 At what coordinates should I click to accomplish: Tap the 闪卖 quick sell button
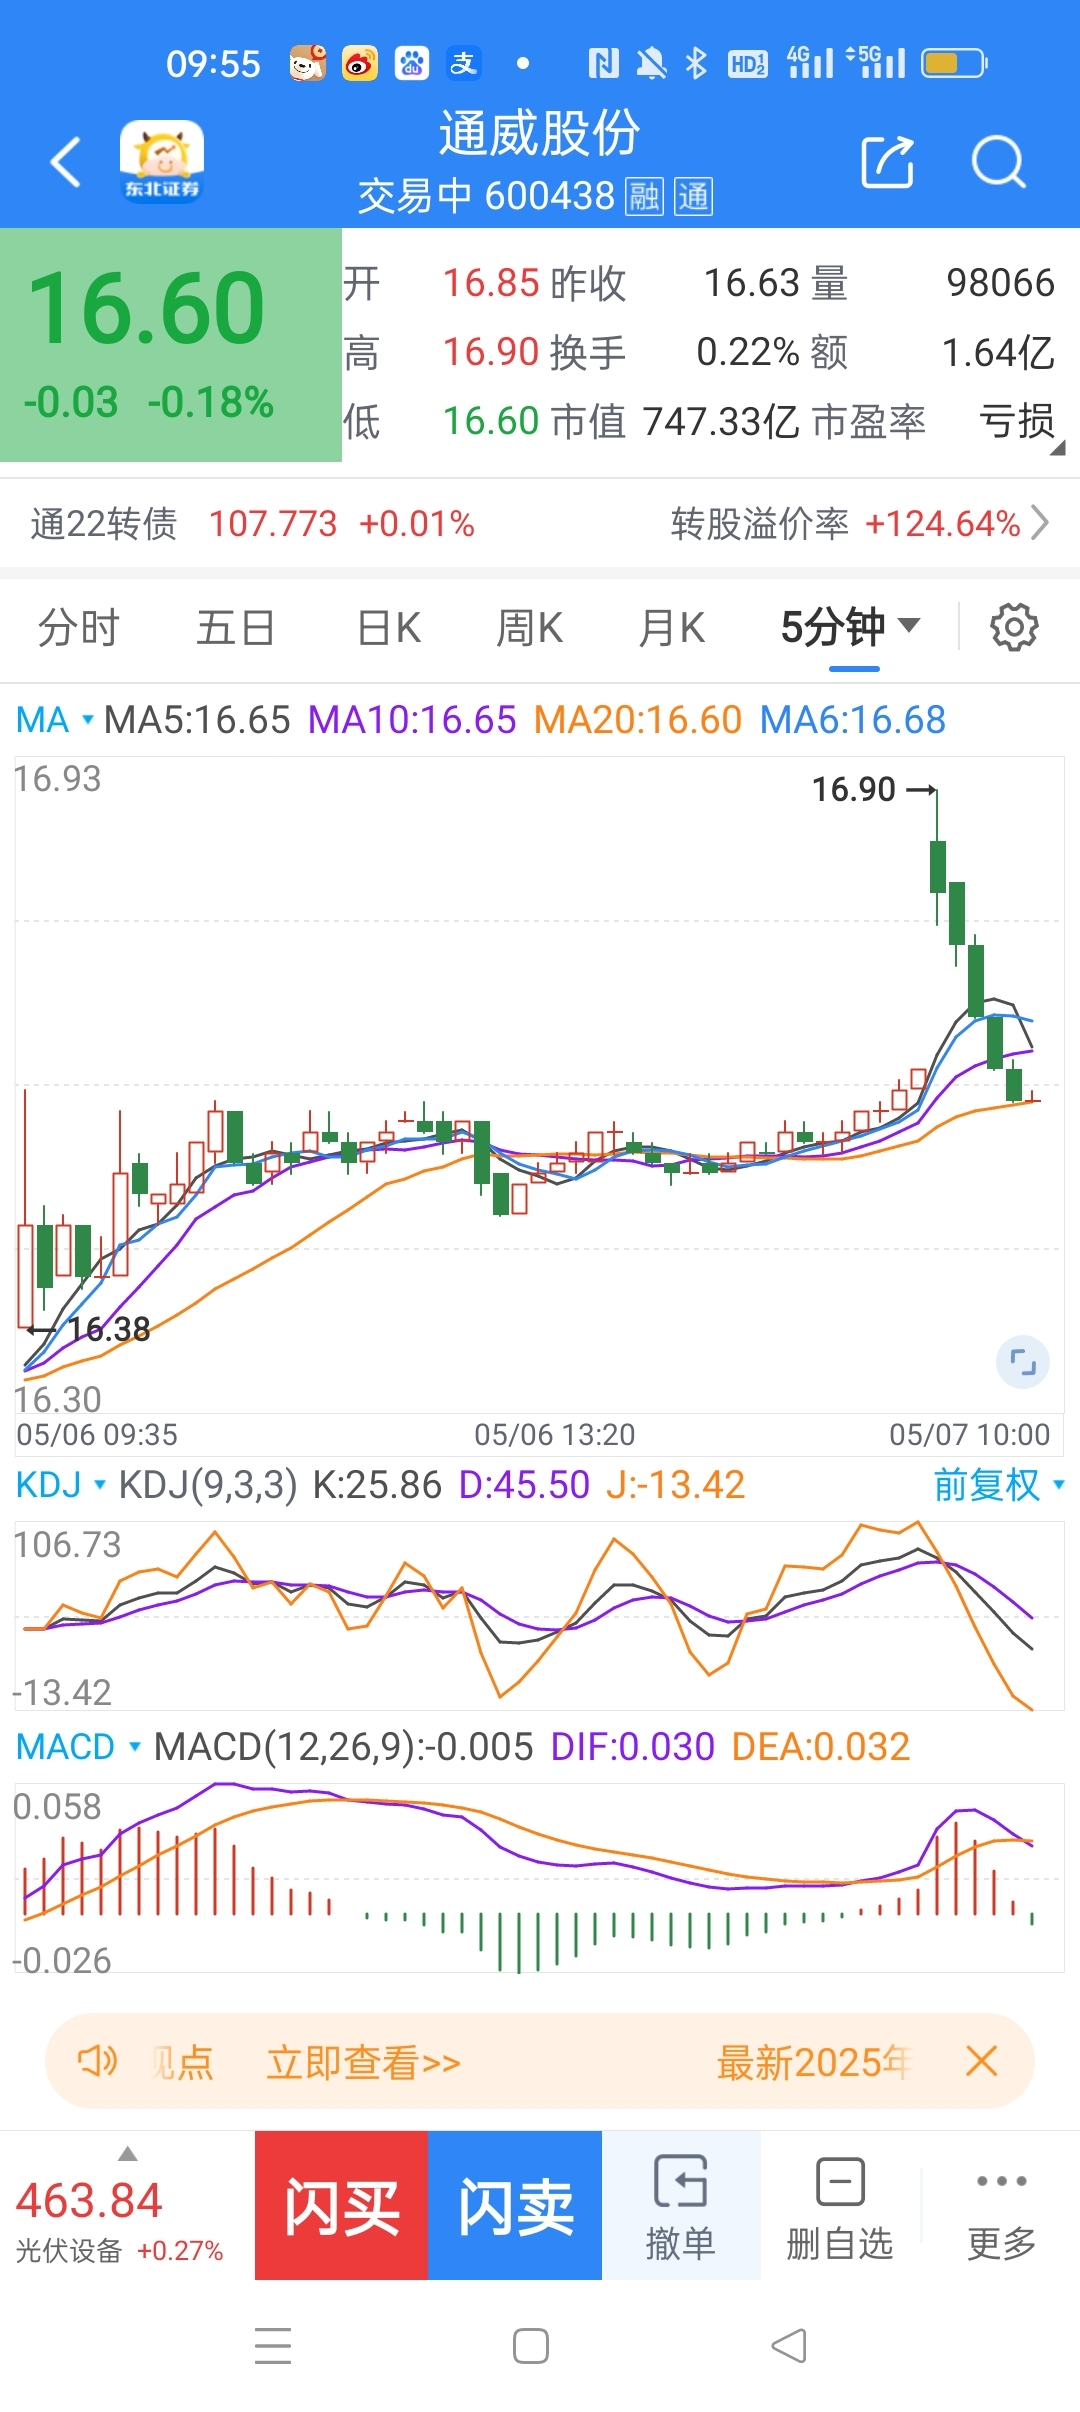pos(515,2205)
